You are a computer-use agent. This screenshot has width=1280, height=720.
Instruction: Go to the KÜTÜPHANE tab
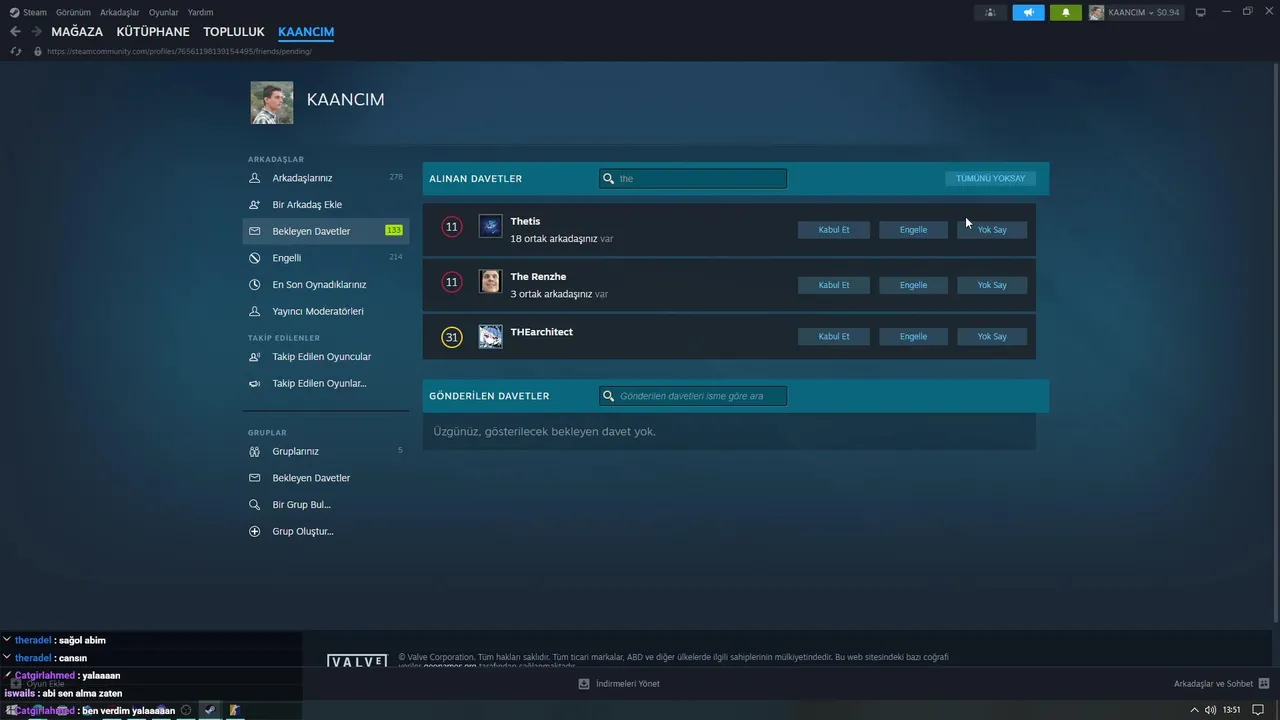pos(153,32)
